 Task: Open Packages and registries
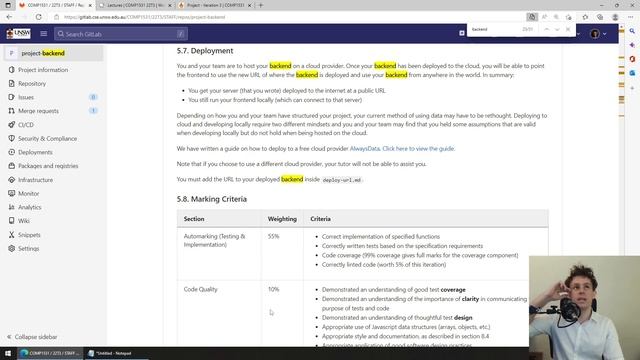pyautogui.click(x=48, y=166)
